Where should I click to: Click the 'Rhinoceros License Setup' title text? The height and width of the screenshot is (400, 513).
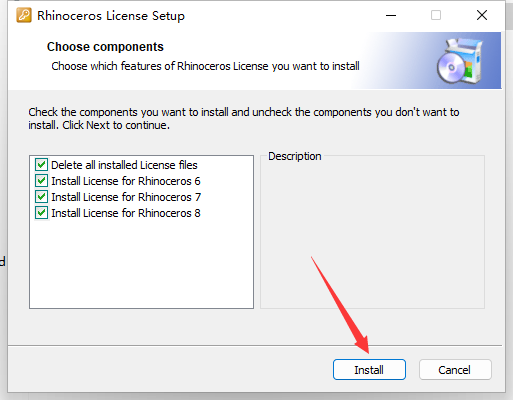(111, 16)
